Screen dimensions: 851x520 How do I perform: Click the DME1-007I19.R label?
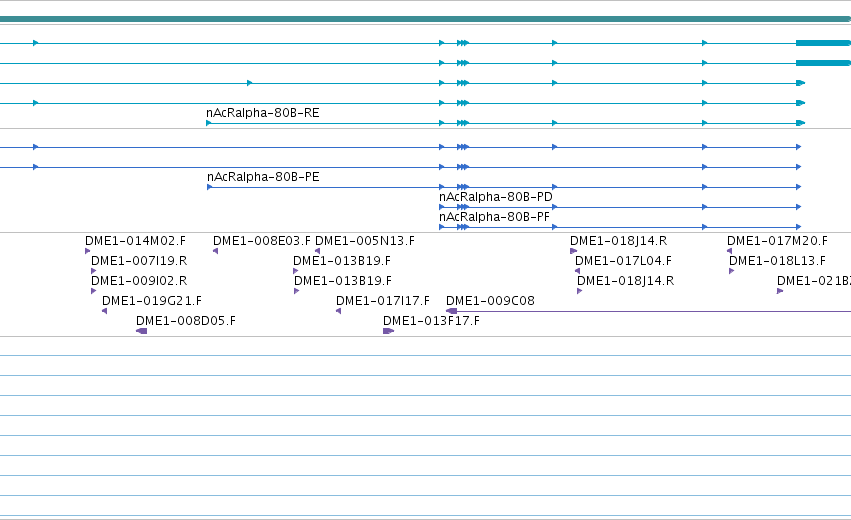pos(139,261)
